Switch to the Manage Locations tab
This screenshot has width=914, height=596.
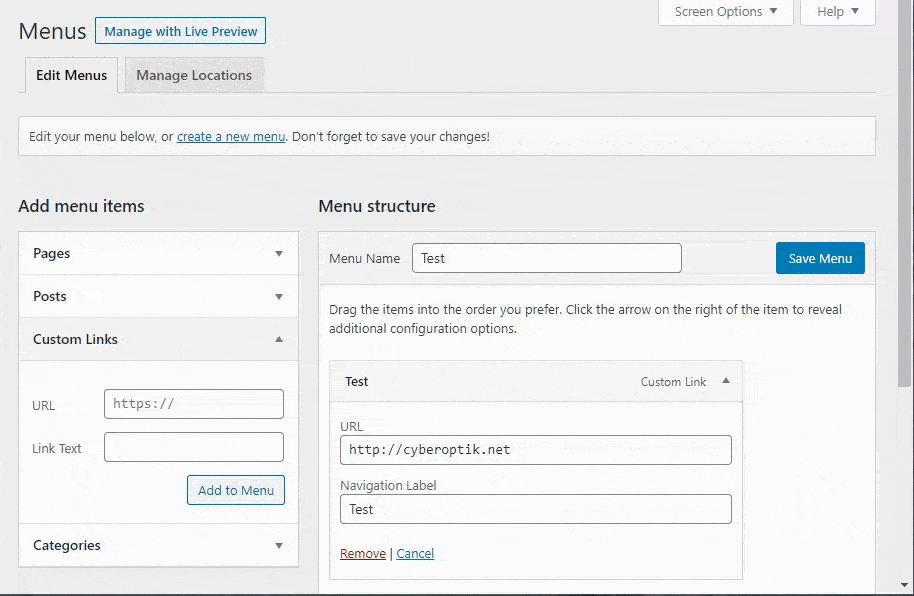pos(193,74)
